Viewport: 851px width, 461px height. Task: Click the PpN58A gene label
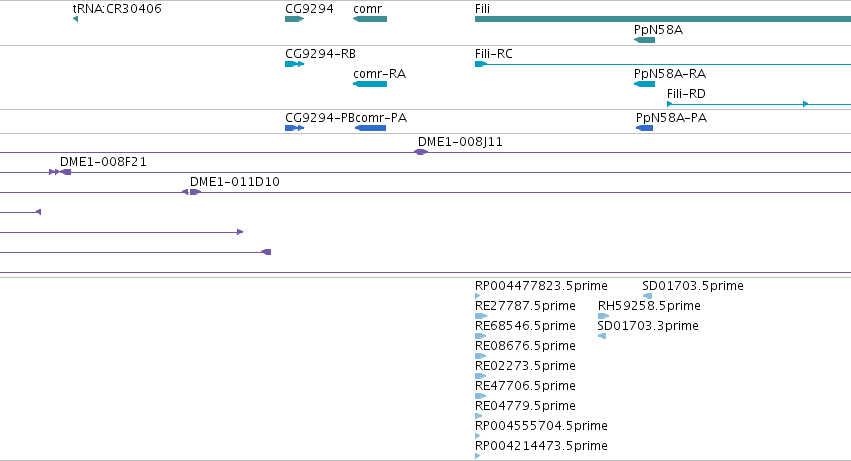pyautogui.click(x=658, y=30)
